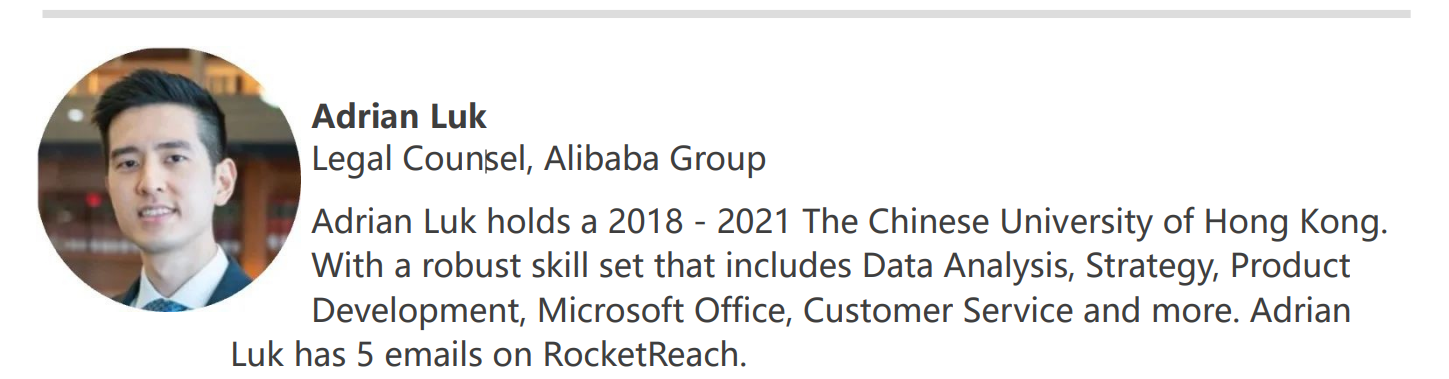This screenshot has height=379, width=1449.
Task: Select the Alibaba Group company text
Action: pyautogui.click(x=655, y=159)
